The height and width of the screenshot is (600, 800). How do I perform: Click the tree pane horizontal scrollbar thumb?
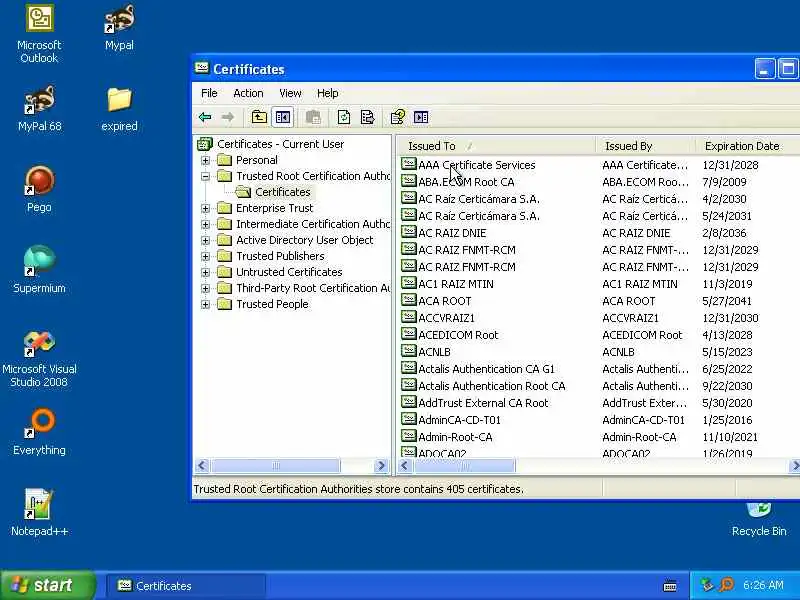point(276,465)
